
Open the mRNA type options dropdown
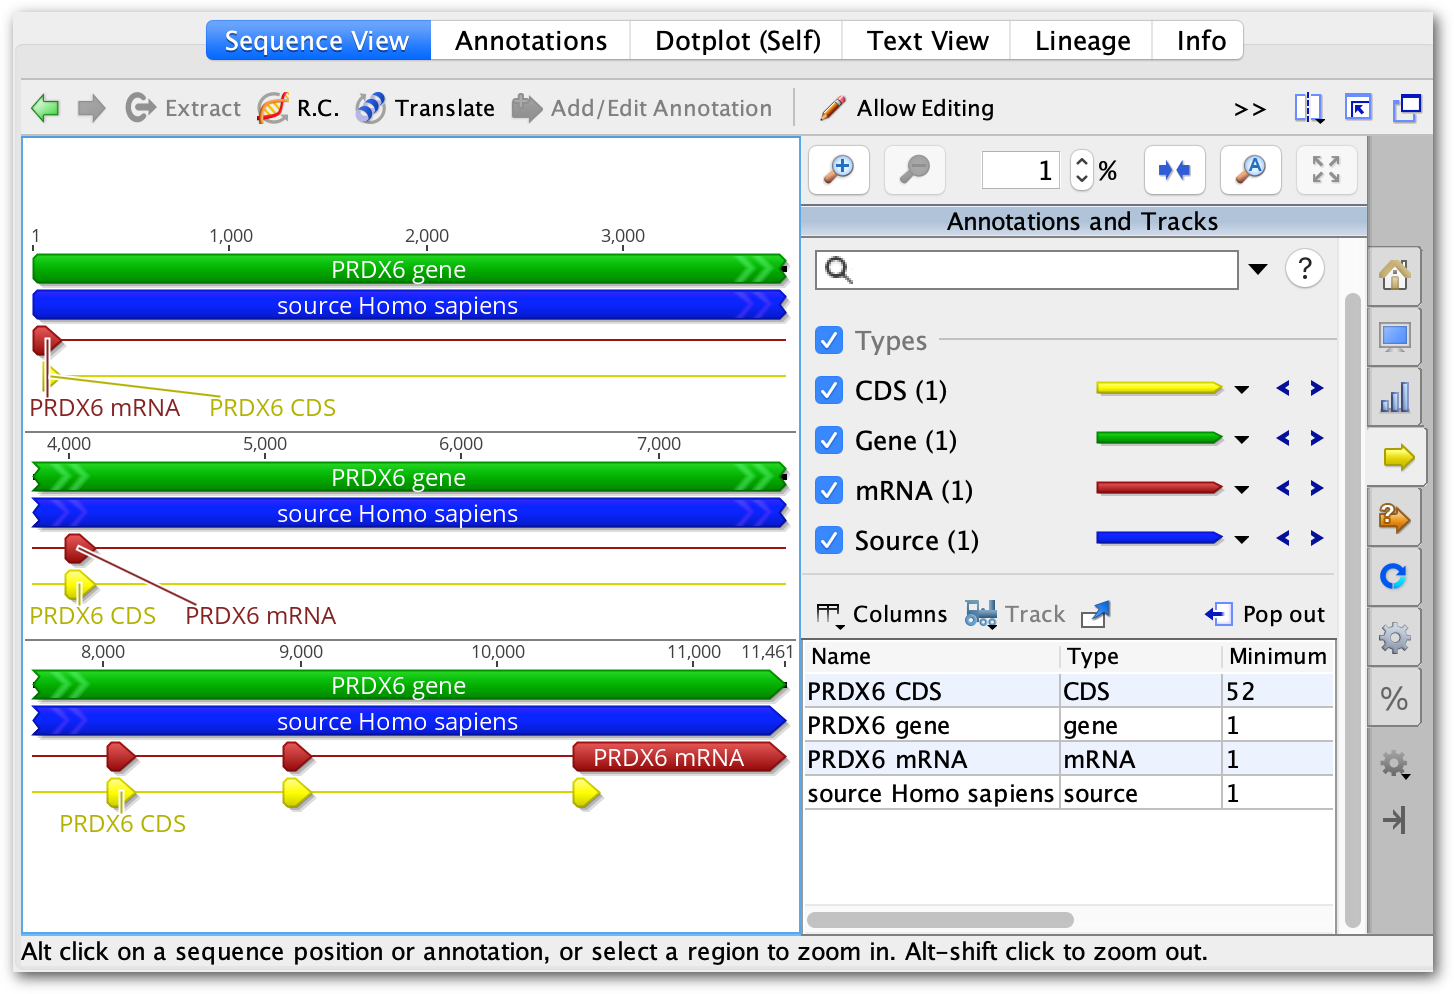point(1242,489)
